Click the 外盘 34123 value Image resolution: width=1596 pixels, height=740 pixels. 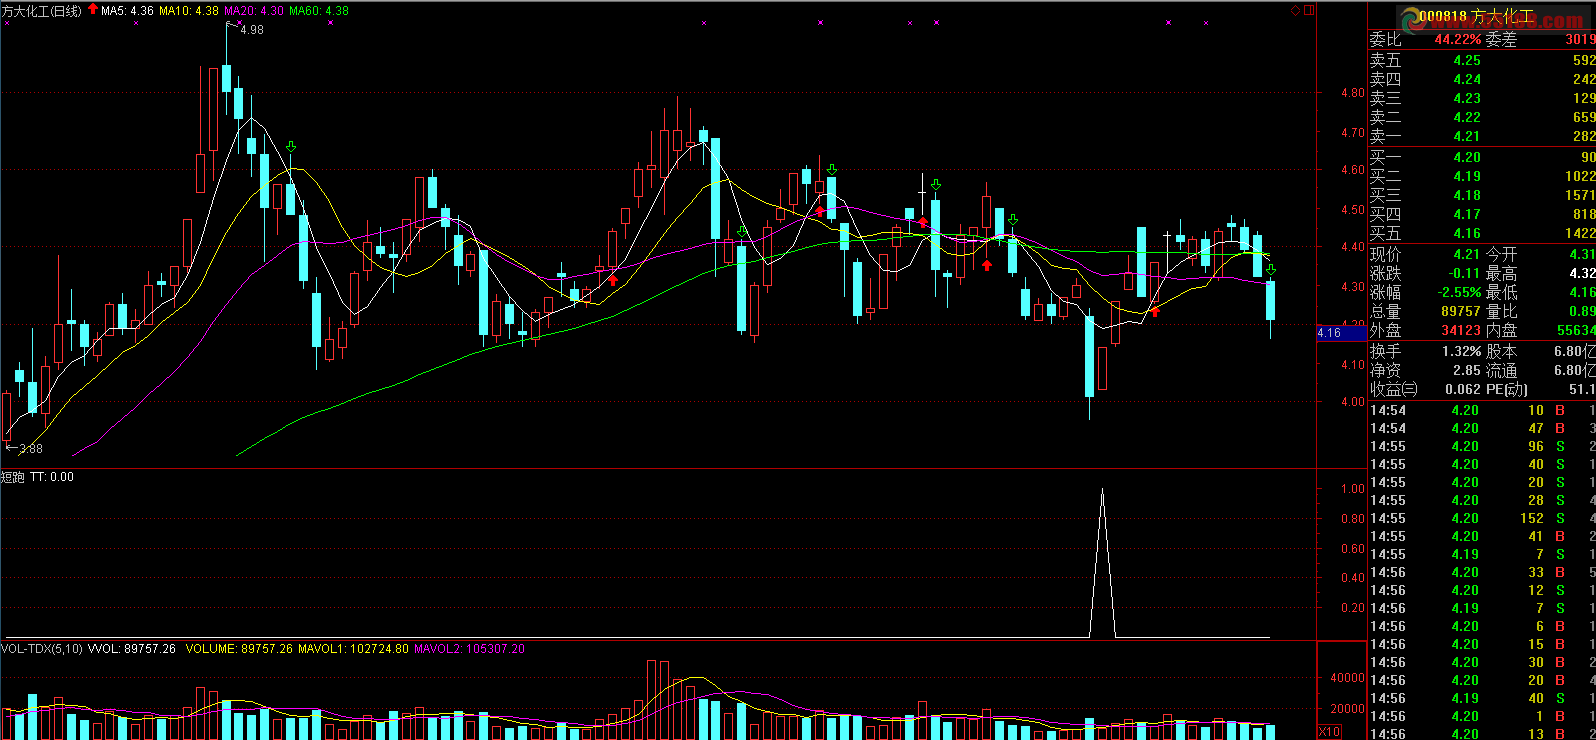point(1461,330)
